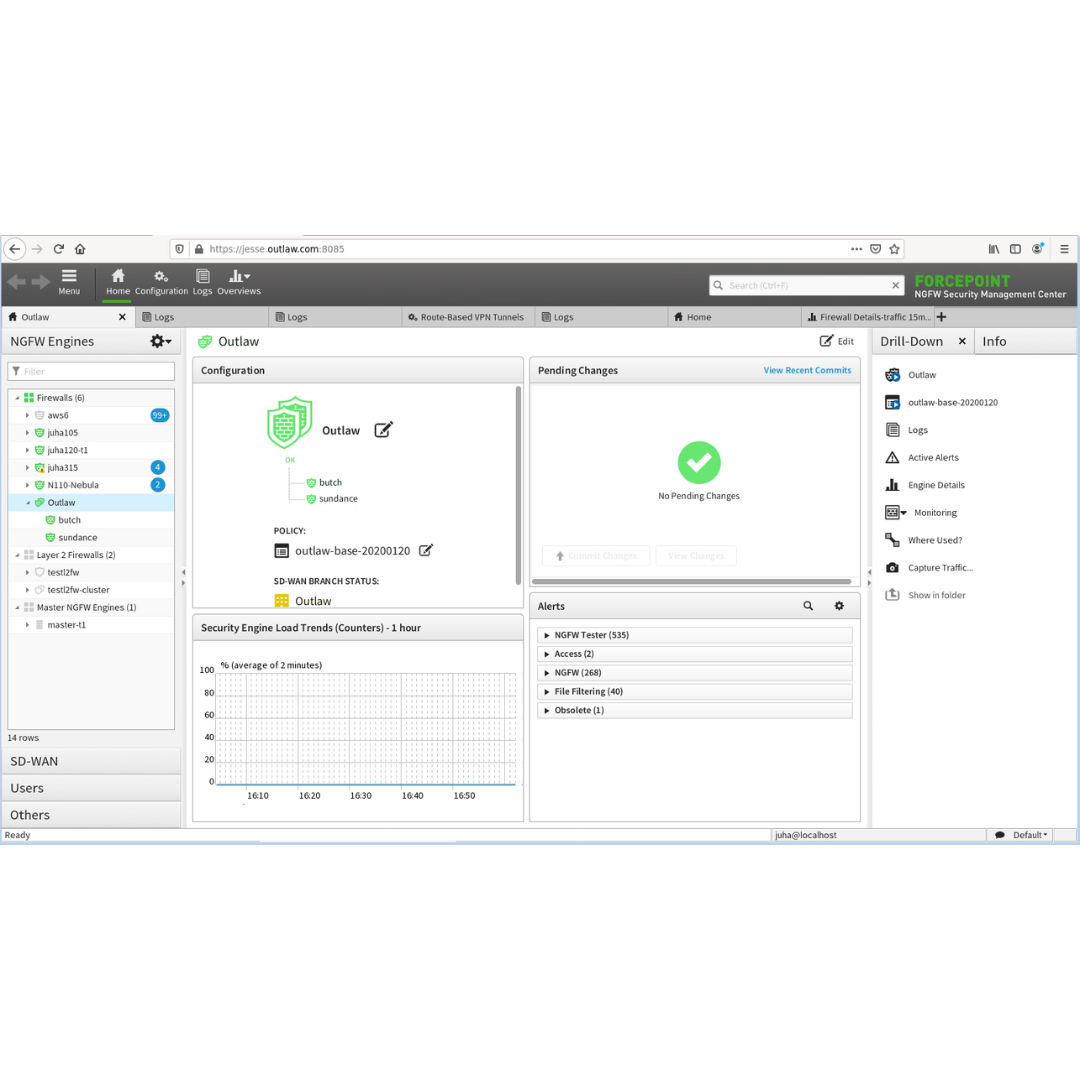
Task: Open Engine Details in Drill-Down
Action: 936,485
